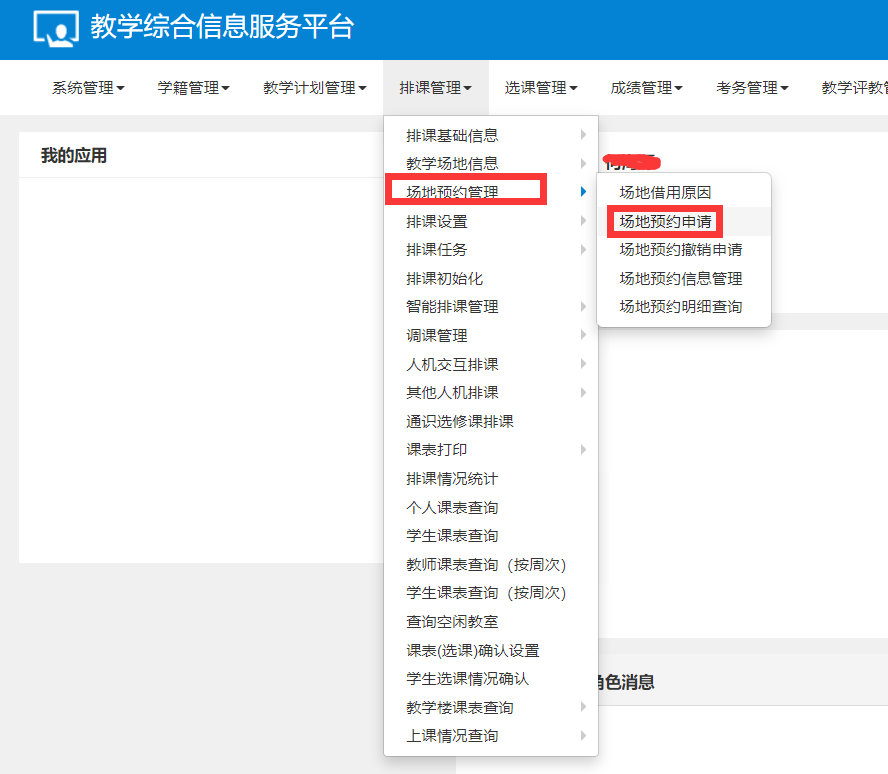Viewport: 888px width, 774px height.
Task: Select 场地预约申请 in the submenu
Action: coord(665,221)
